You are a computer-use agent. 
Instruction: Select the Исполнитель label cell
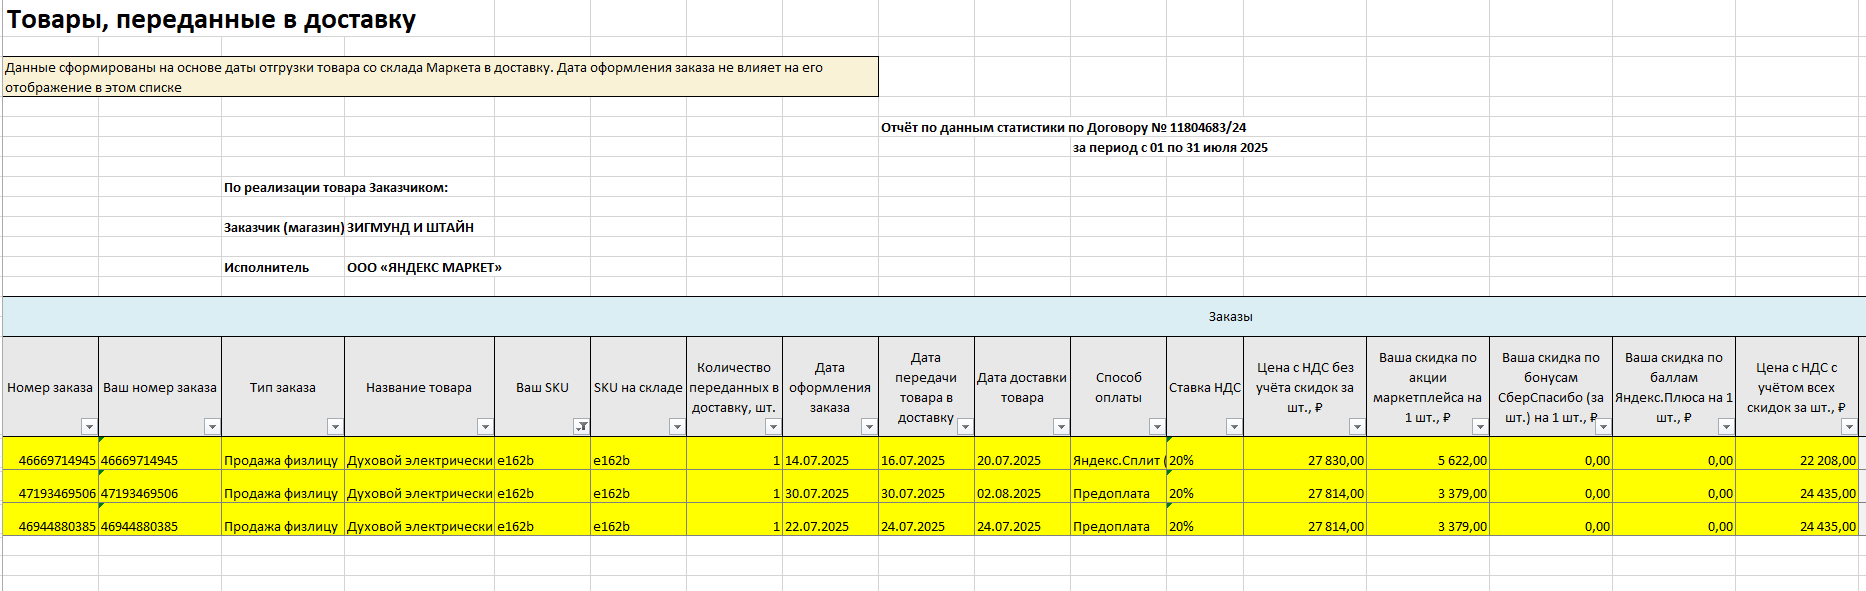click(283, 267)
